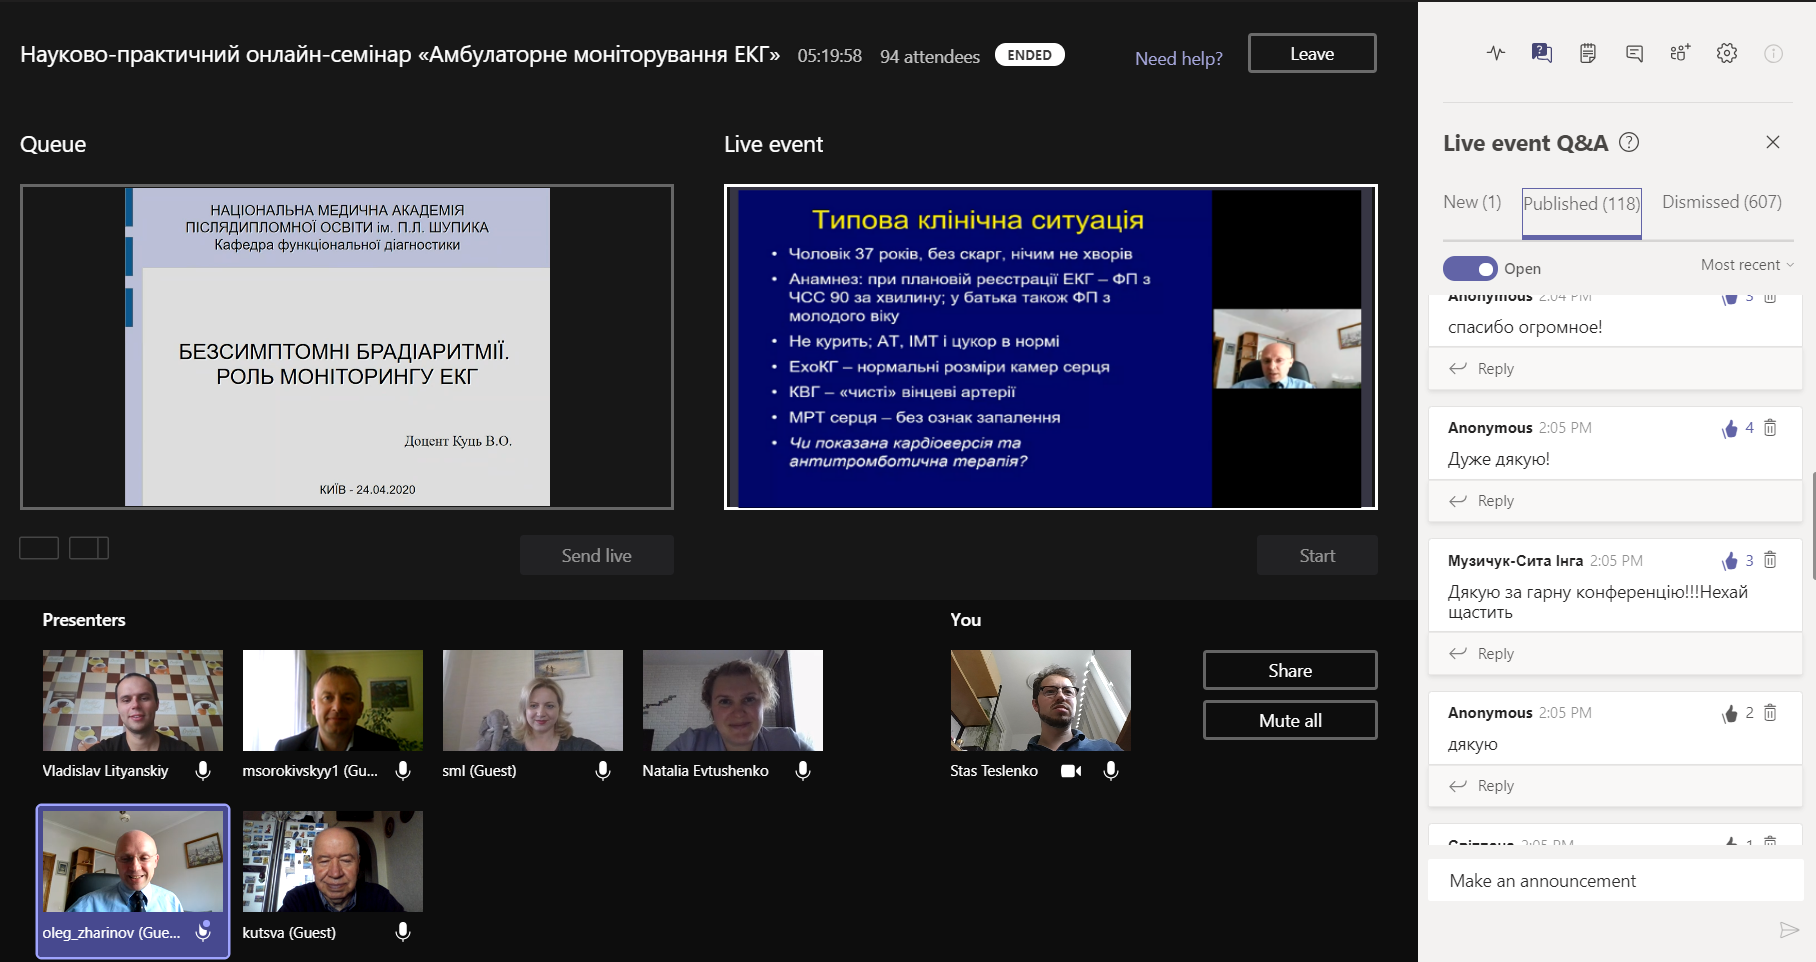Toggle Stas Teslenko's microphone
The width and height of the screenshot is (1816, 962).
(x=1111, y=771)
